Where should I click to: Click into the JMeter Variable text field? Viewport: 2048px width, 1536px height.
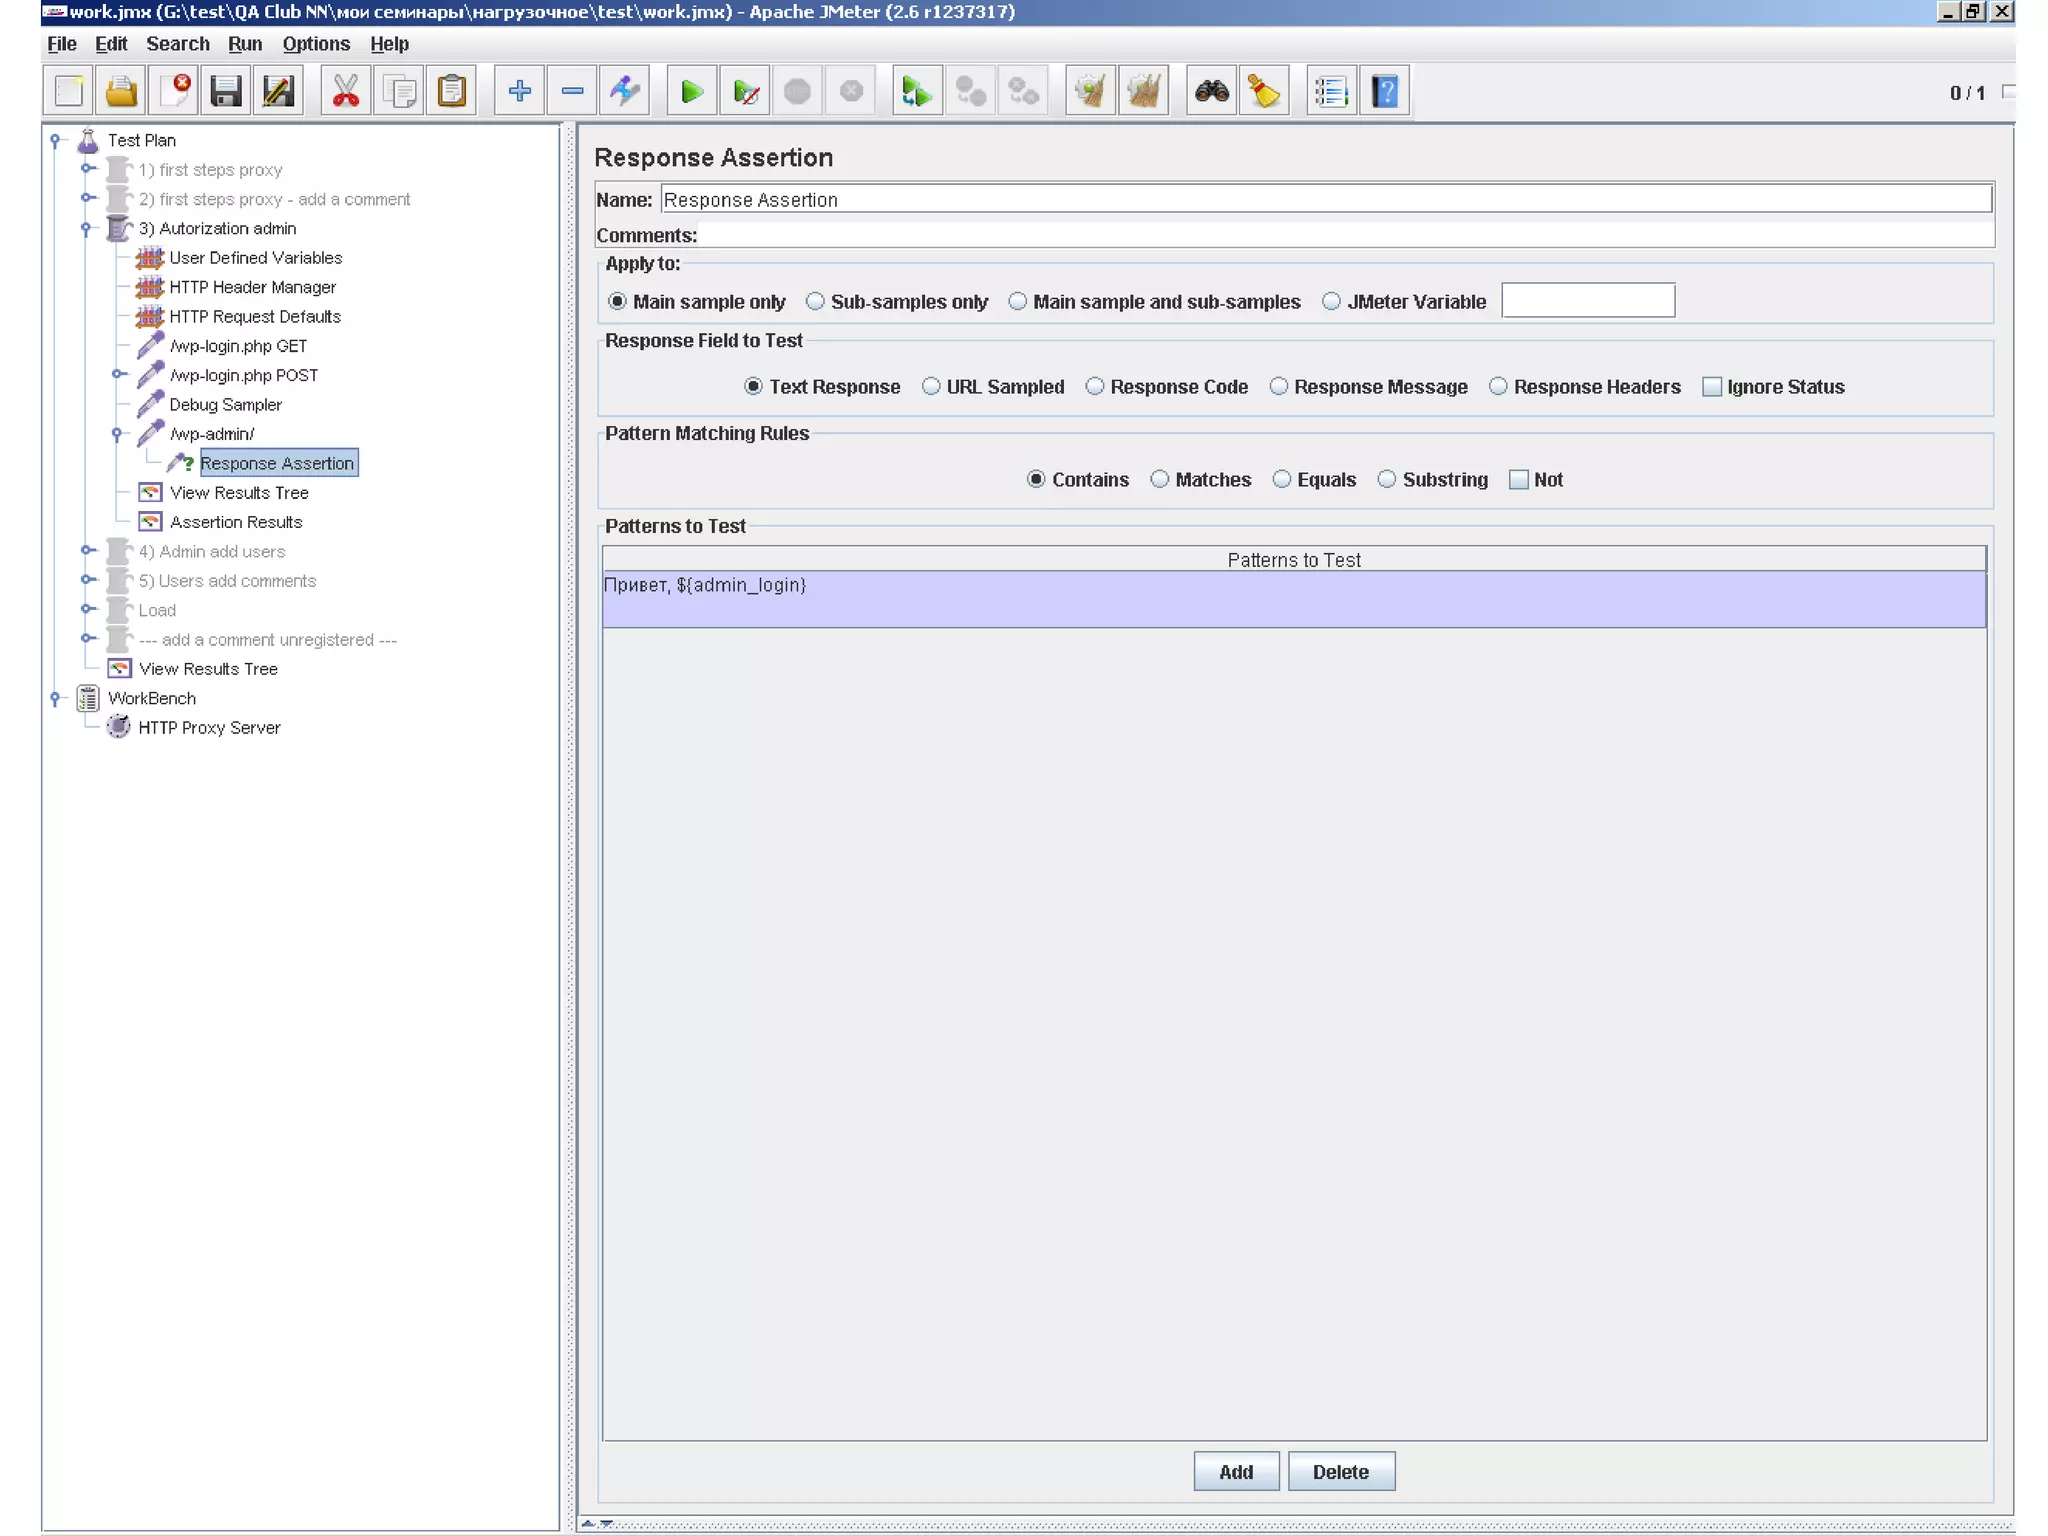(x=1587, y=301)
